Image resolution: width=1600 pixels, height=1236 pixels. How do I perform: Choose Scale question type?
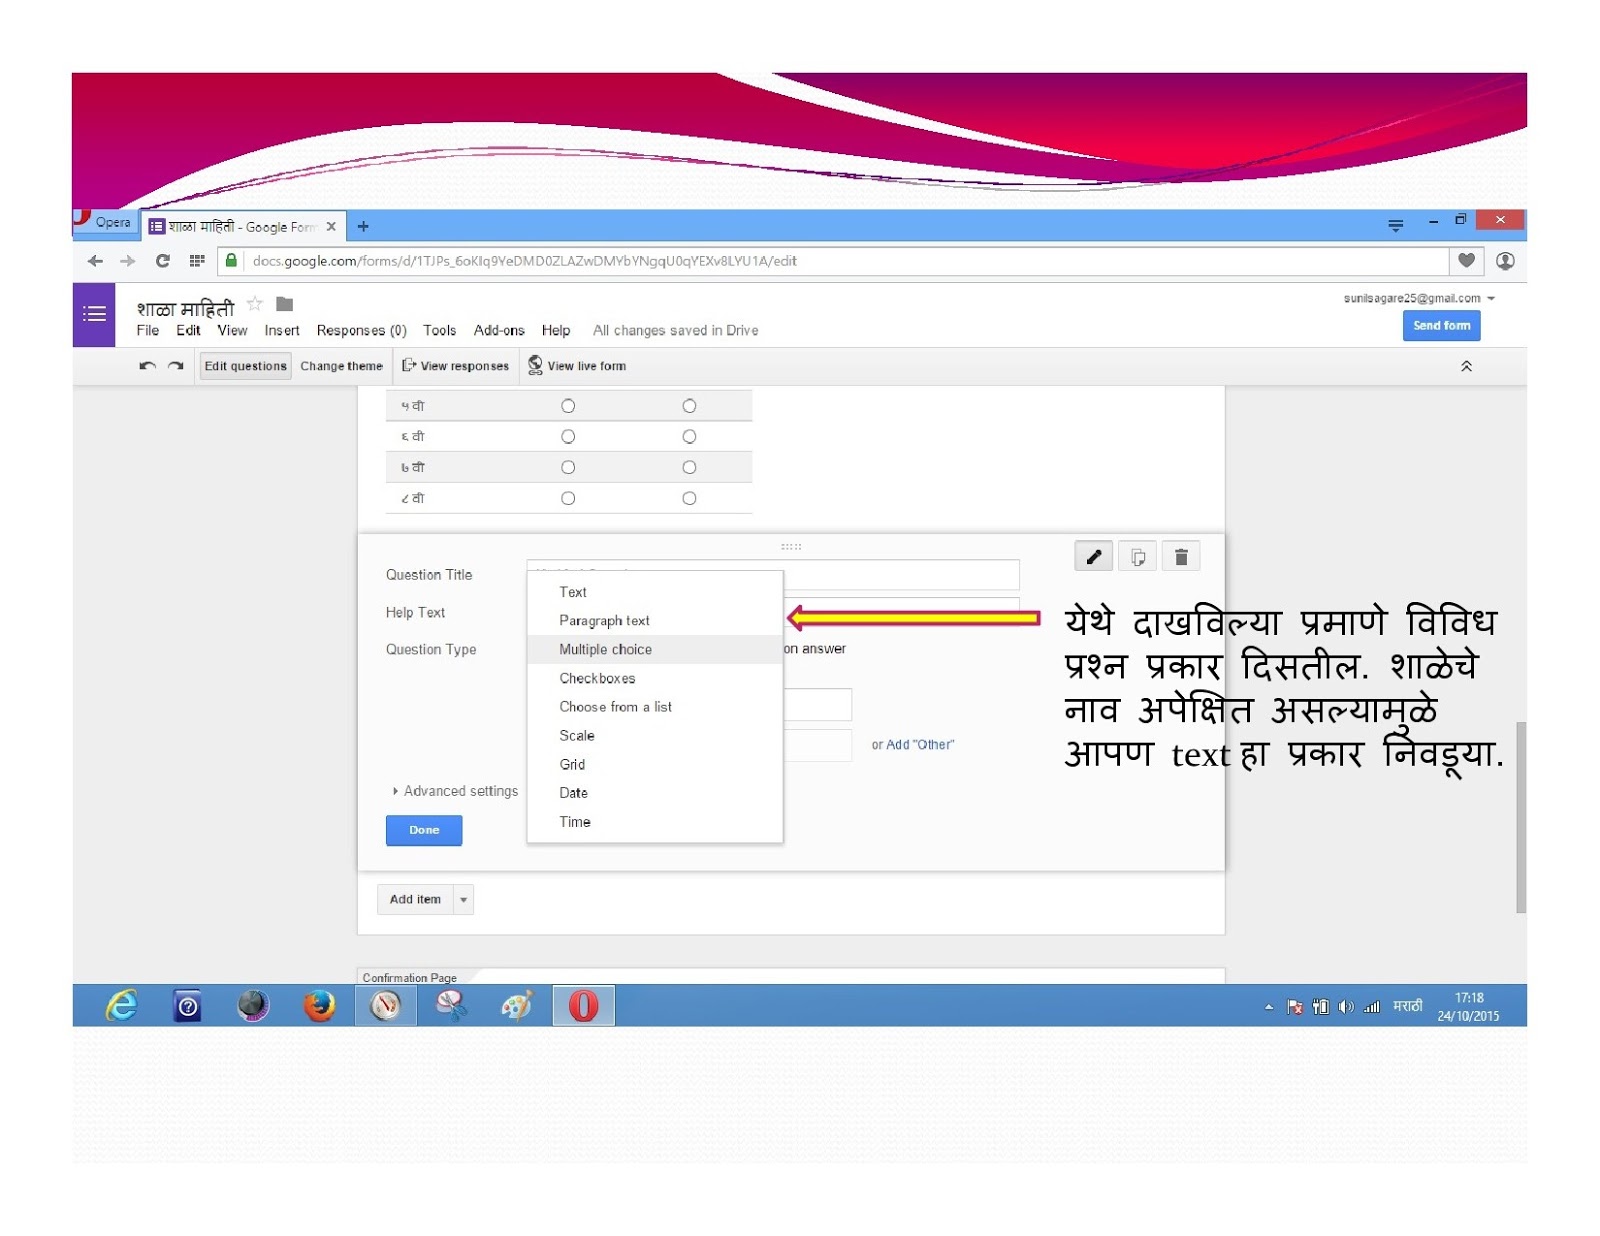(x=654, y=735)
